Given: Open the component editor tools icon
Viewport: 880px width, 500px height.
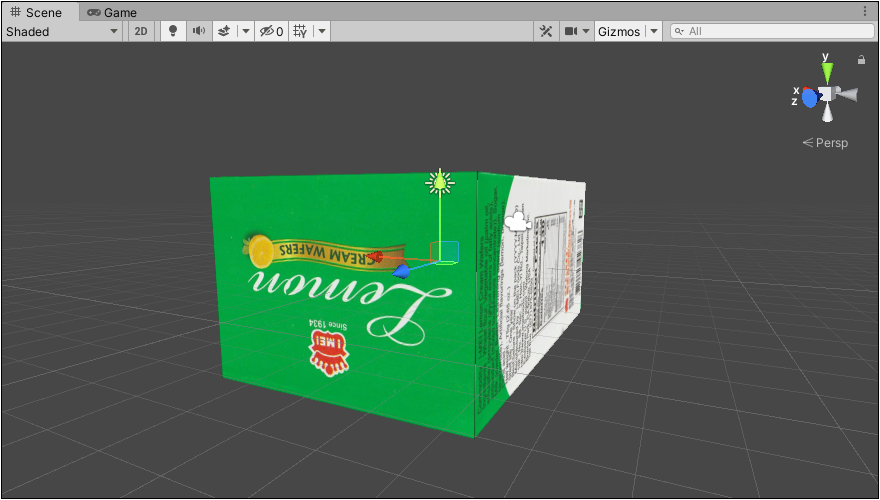Looking at the screenshot, I should tap(545, 31).
